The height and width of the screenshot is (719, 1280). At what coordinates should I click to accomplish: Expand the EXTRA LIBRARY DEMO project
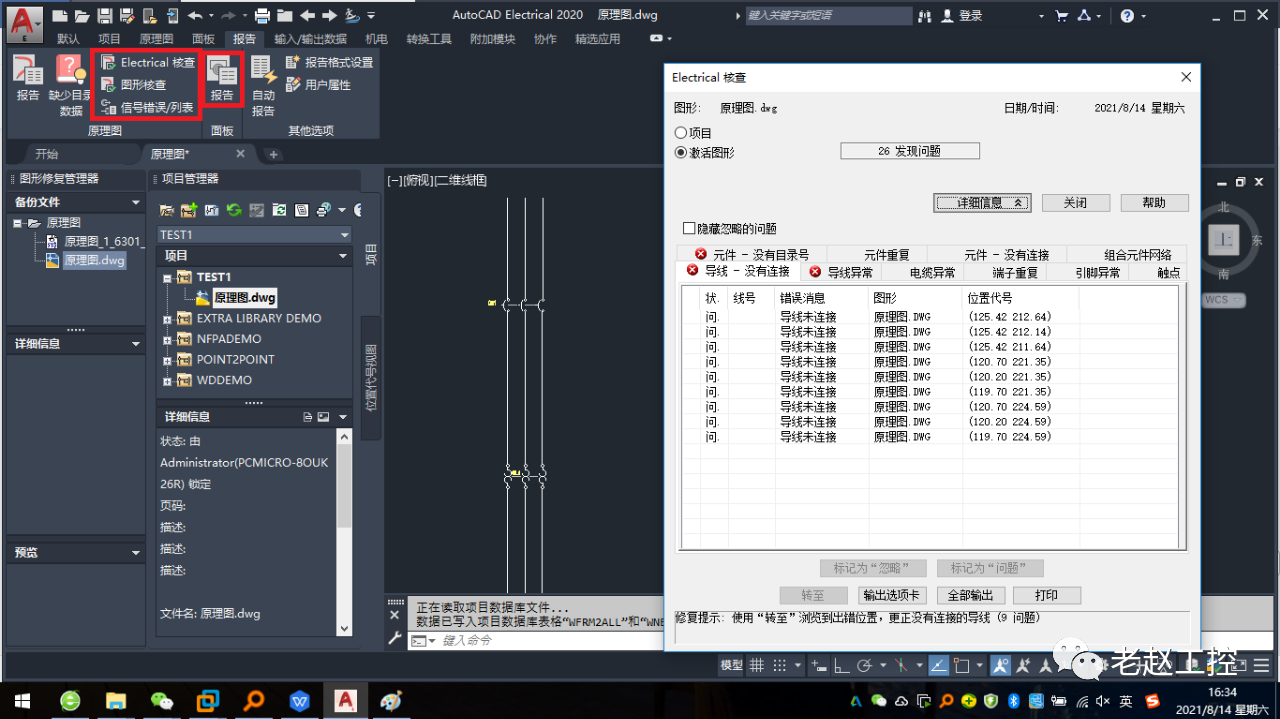[167, 318]
